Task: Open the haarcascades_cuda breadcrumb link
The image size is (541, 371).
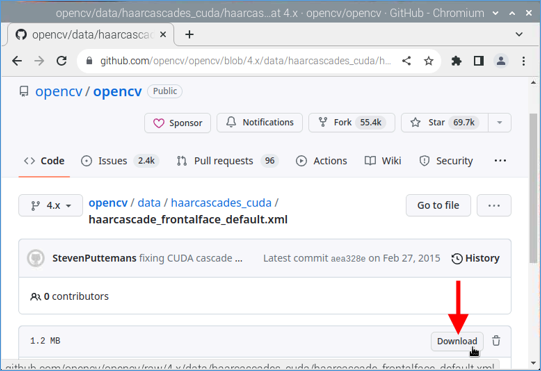Action: pos(221,203)
